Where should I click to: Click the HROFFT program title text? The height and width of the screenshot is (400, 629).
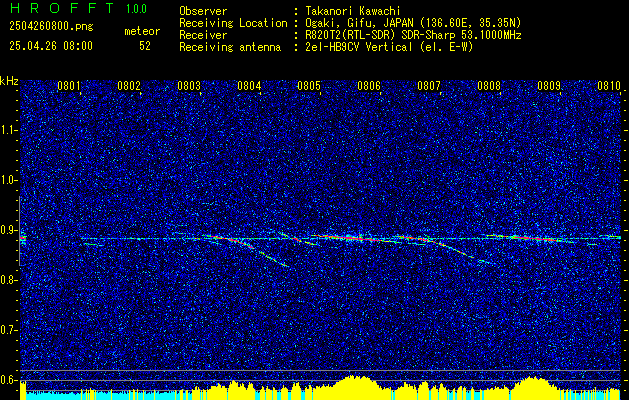click(x=61, y=8)
